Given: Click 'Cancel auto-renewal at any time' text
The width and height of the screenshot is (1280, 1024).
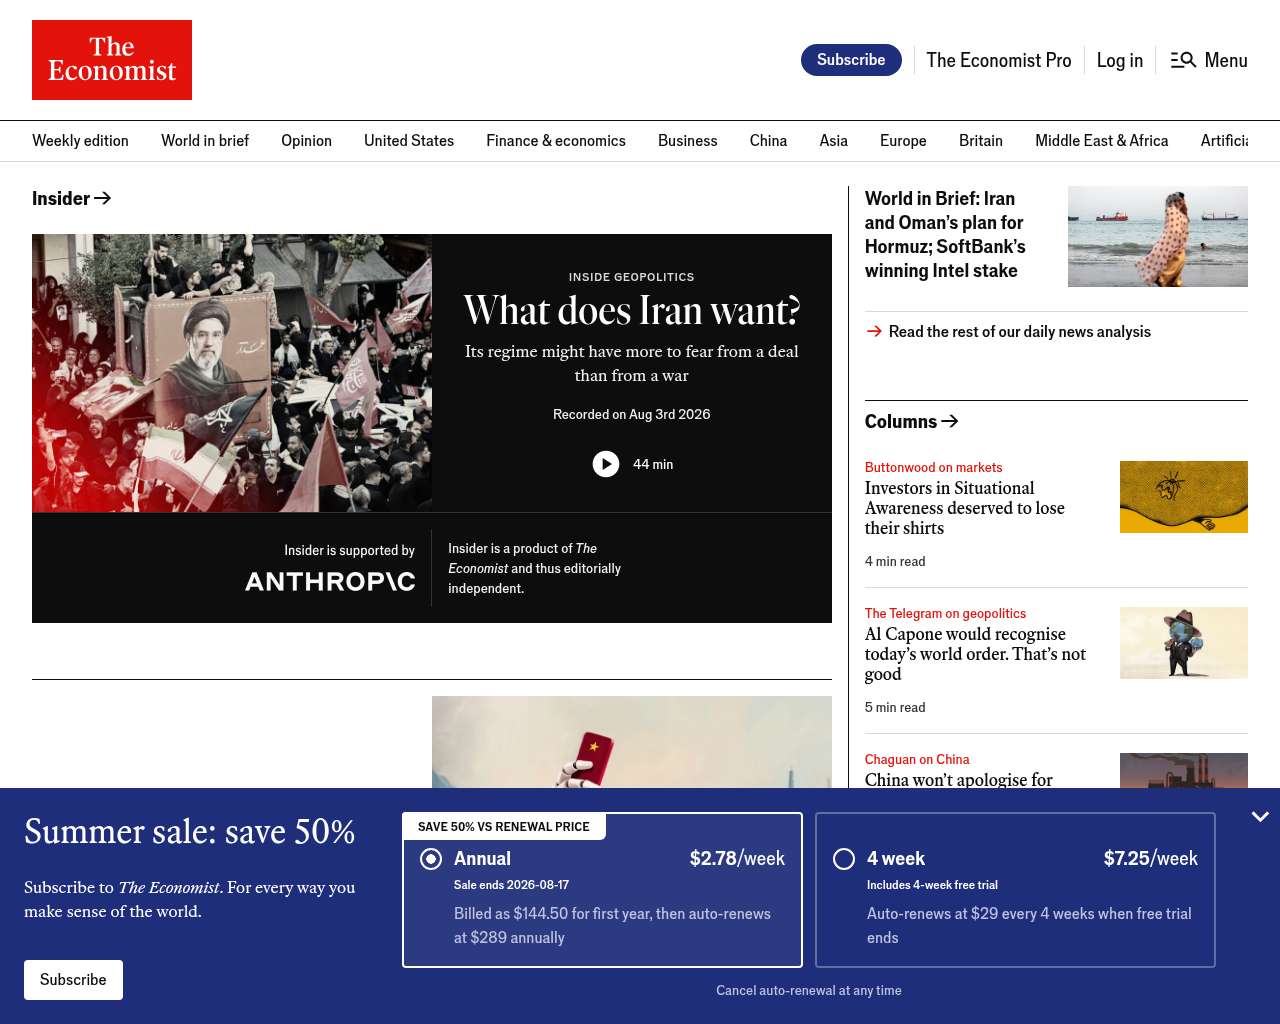Looking at the screenshot, I should pos(809,990).
